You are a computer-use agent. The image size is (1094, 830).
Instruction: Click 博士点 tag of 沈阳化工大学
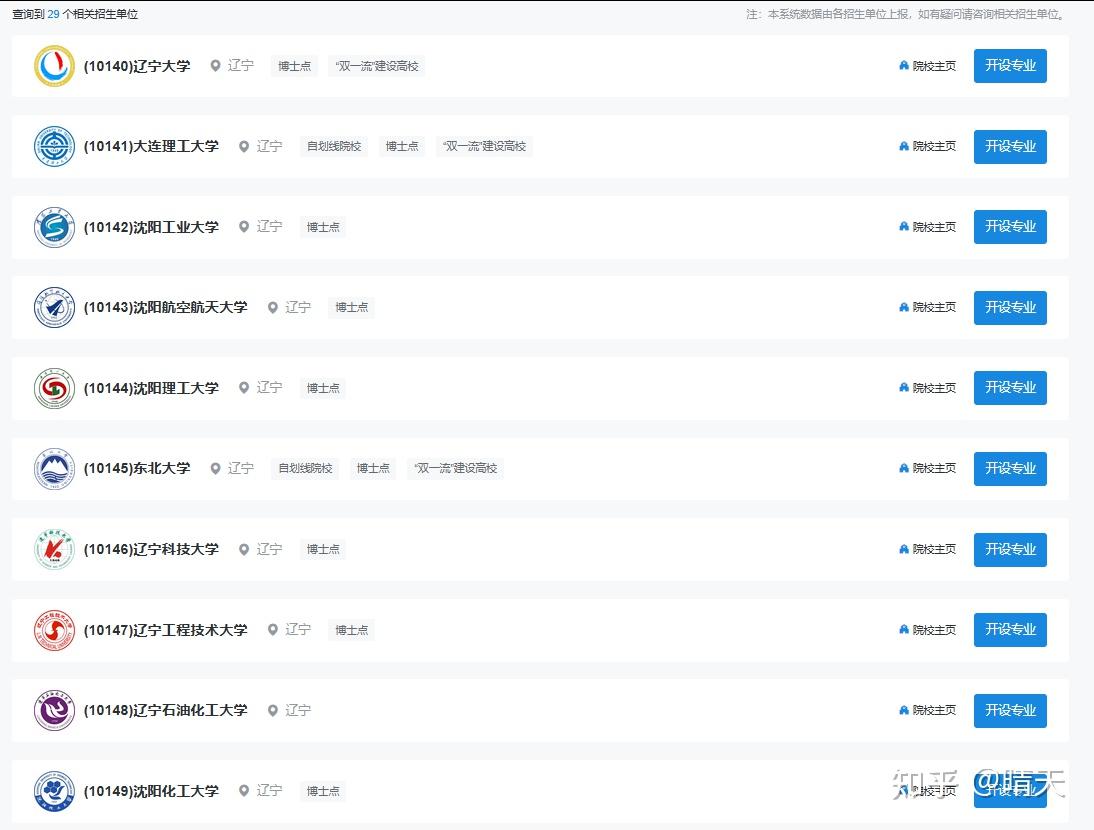coord(323,792)
